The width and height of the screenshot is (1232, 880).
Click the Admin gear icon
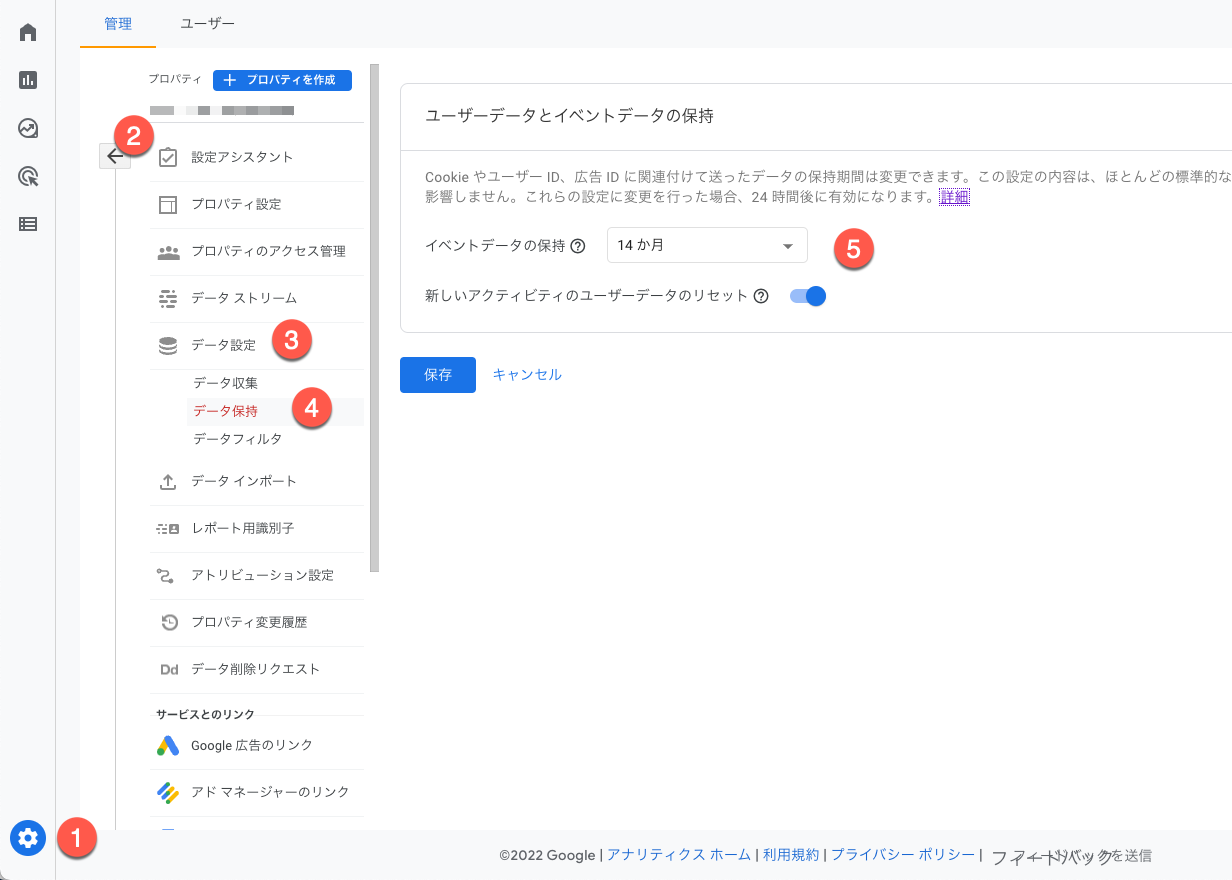(28, 837)
